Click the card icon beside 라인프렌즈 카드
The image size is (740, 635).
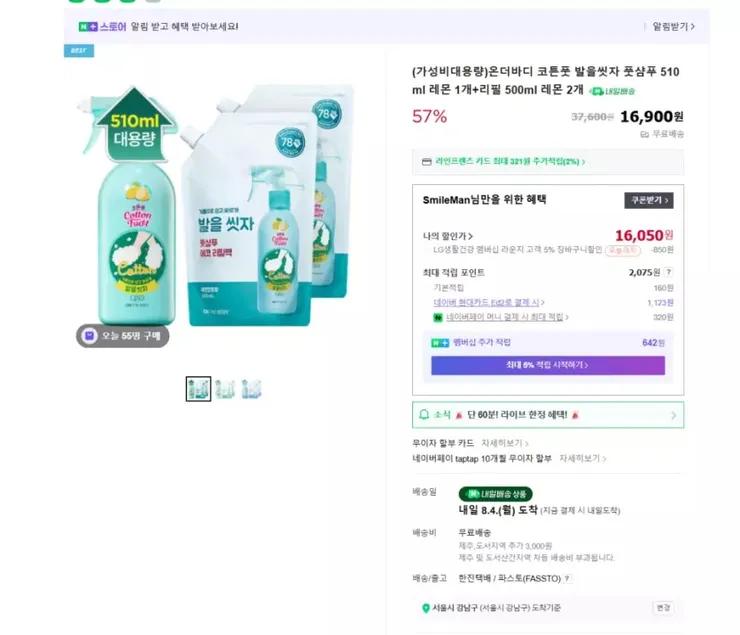click(x=427, y=162)
